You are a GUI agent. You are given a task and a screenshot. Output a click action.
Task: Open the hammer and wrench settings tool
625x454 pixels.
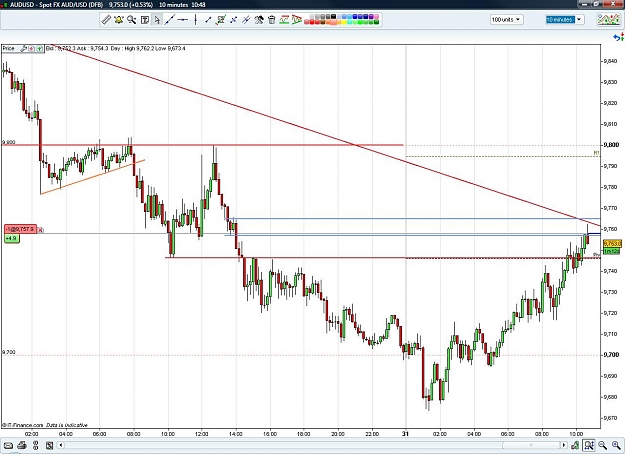(x=259, y=20)
